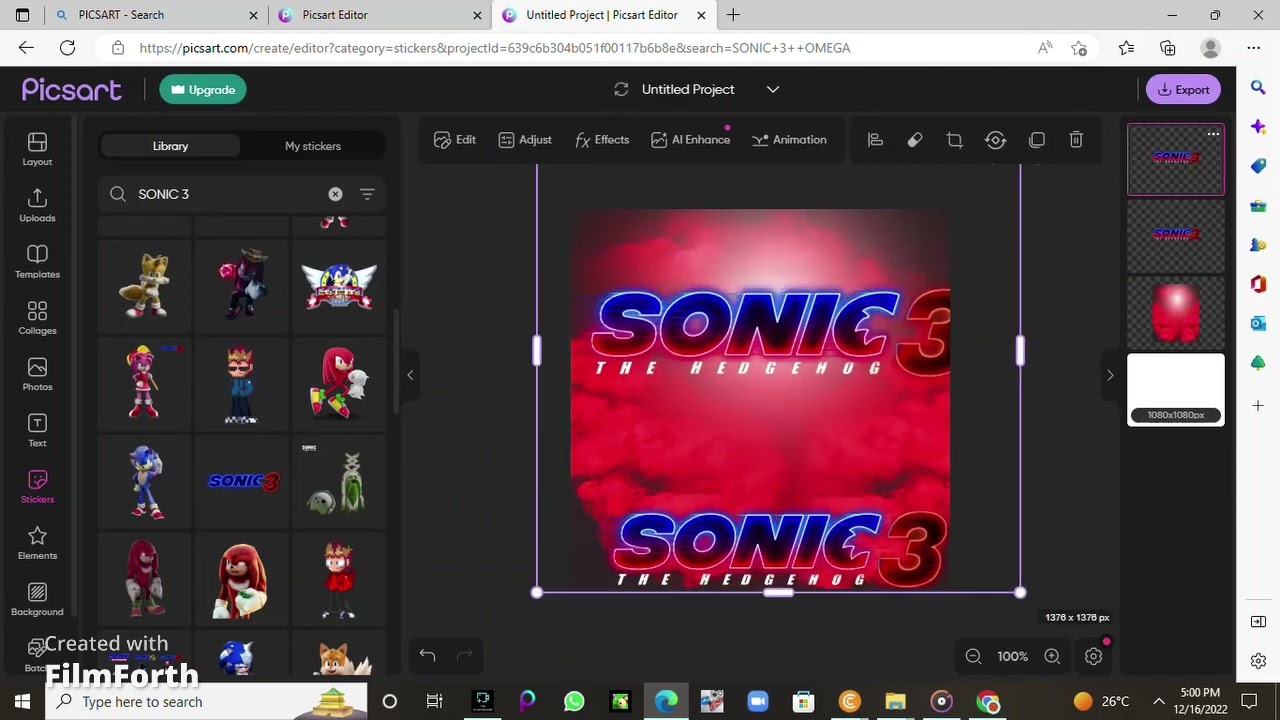1280x720 pixels.
Task: Apply AI Enhance to the sticker
Action: [690, 140]
